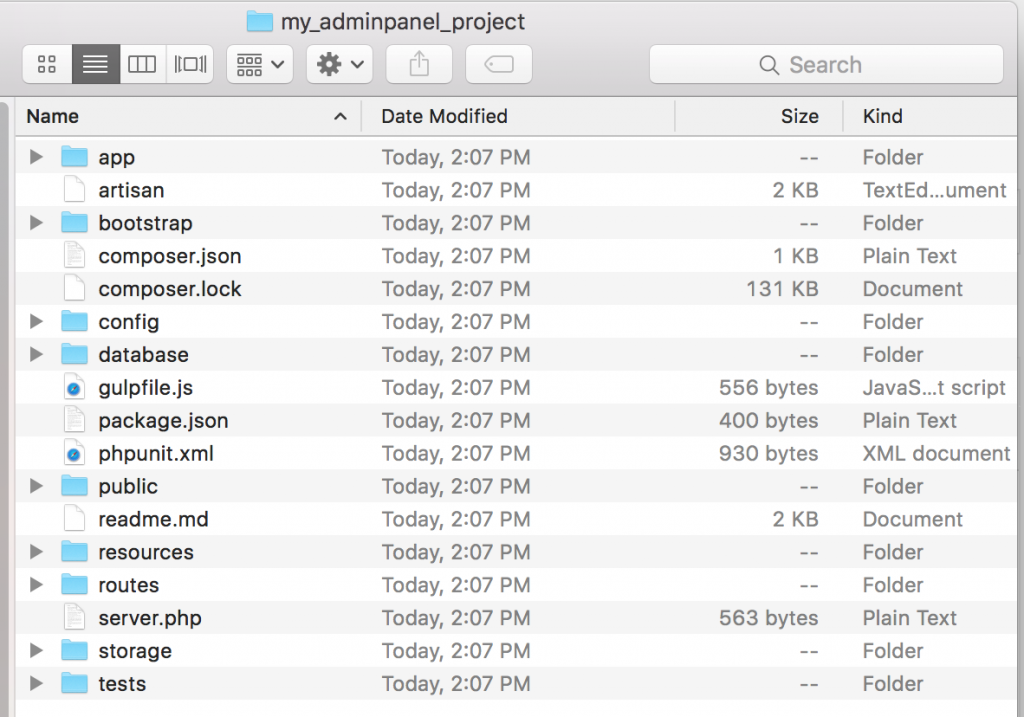Click the TextEd...ument kind label
This screenshot has width=1024, height=717.
(x=935, y=190)
